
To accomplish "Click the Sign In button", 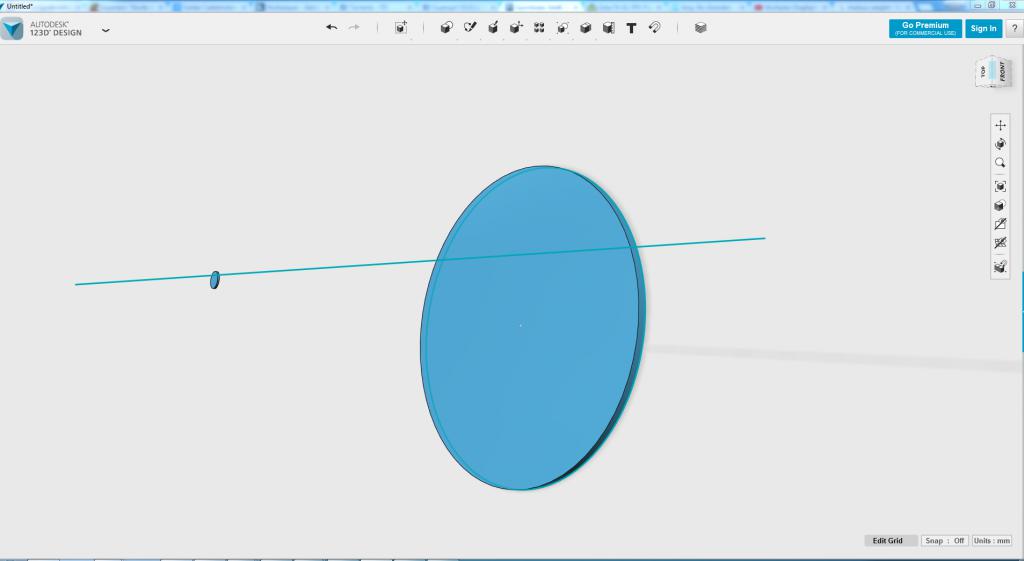I will pos(983,28).
